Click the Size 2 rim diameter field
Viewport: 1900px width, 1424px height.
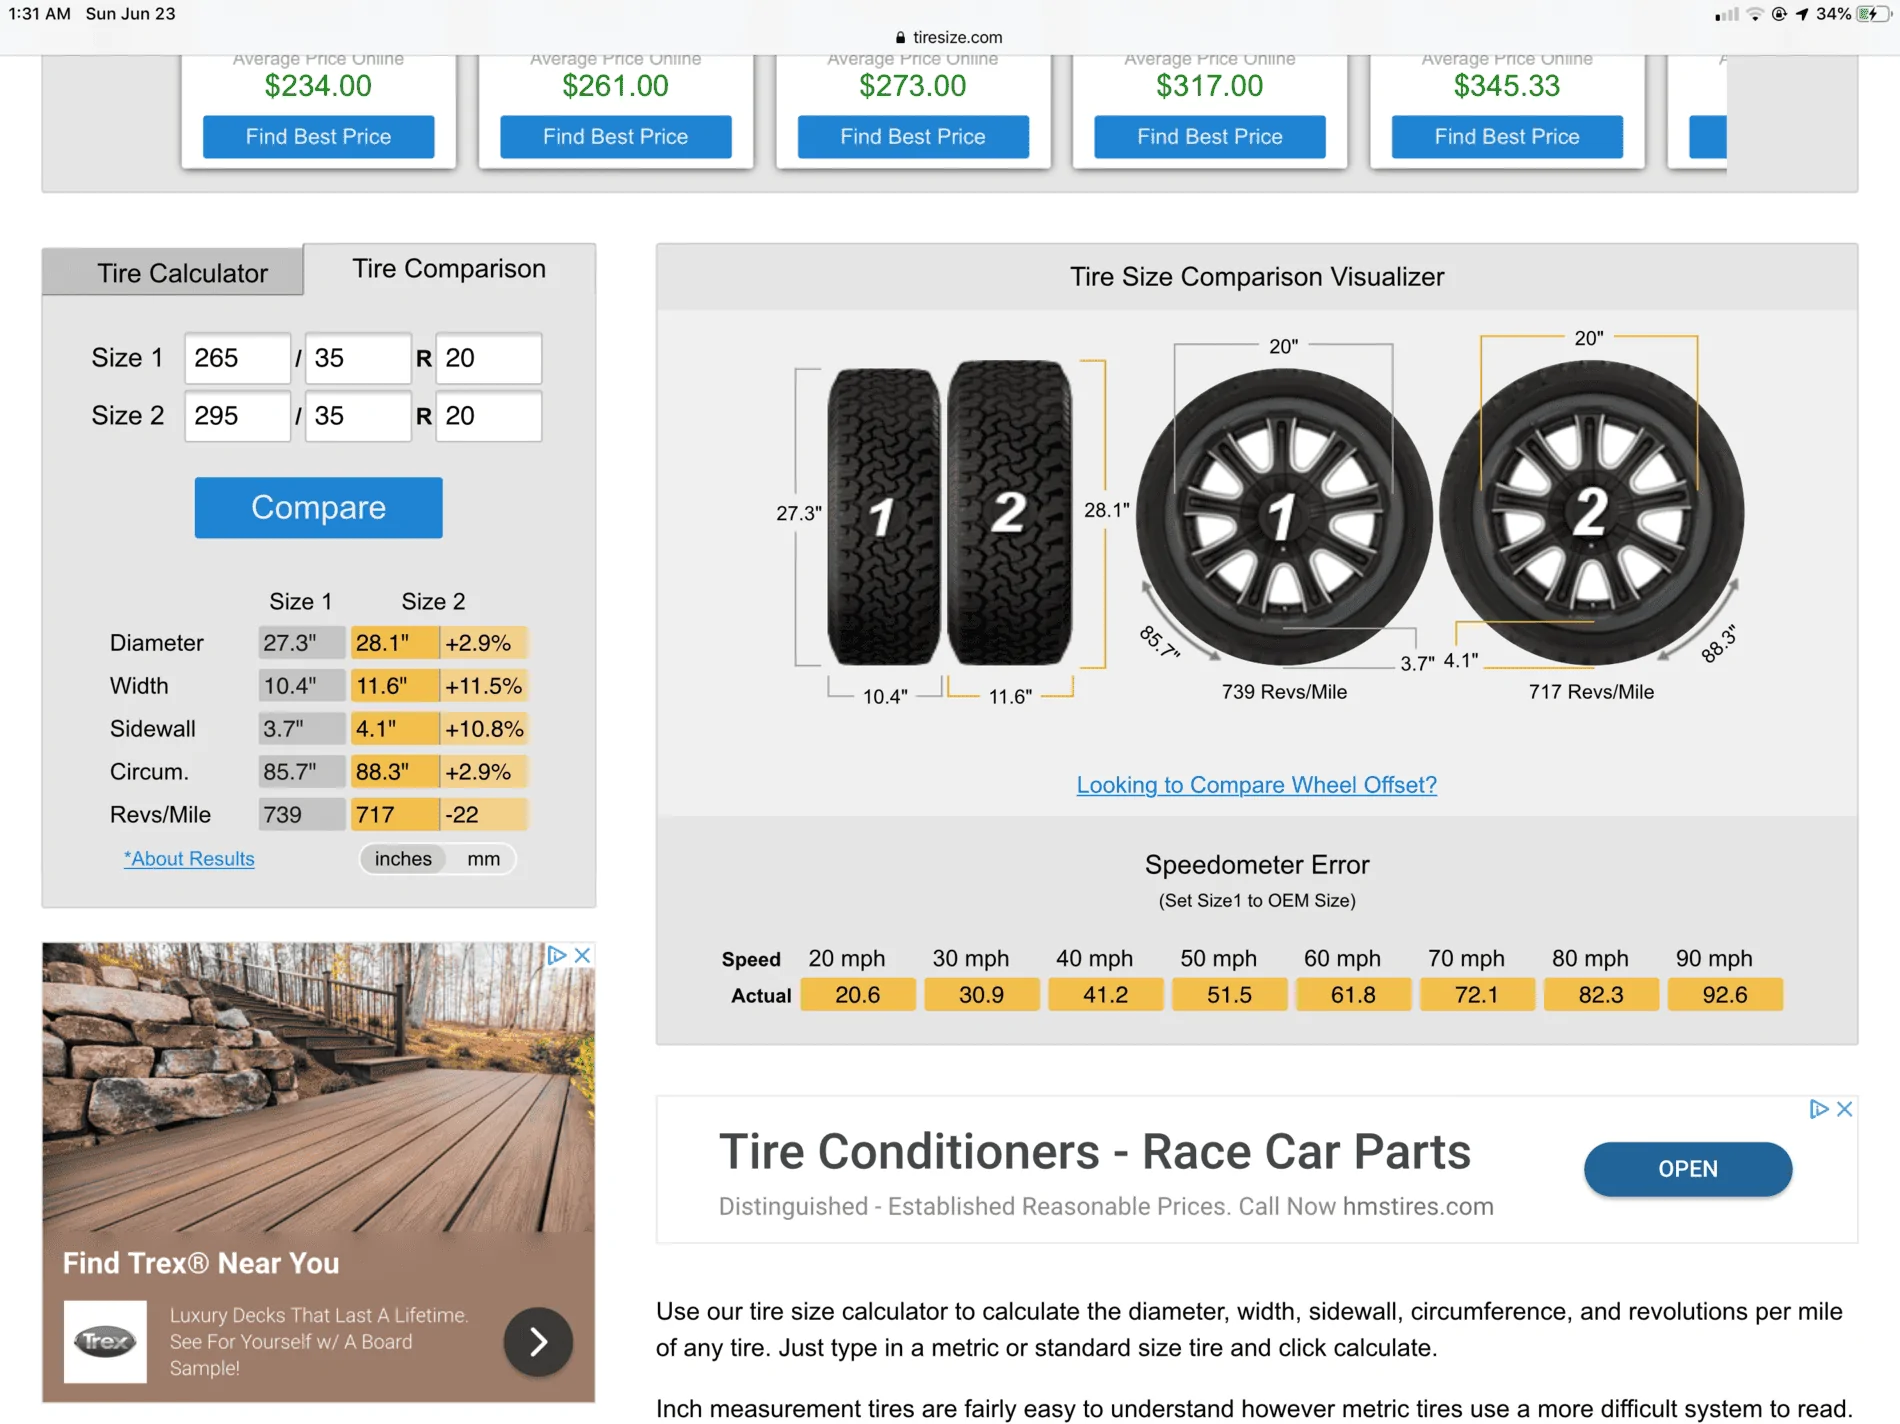pyautogui.click(x=489, y=416)
